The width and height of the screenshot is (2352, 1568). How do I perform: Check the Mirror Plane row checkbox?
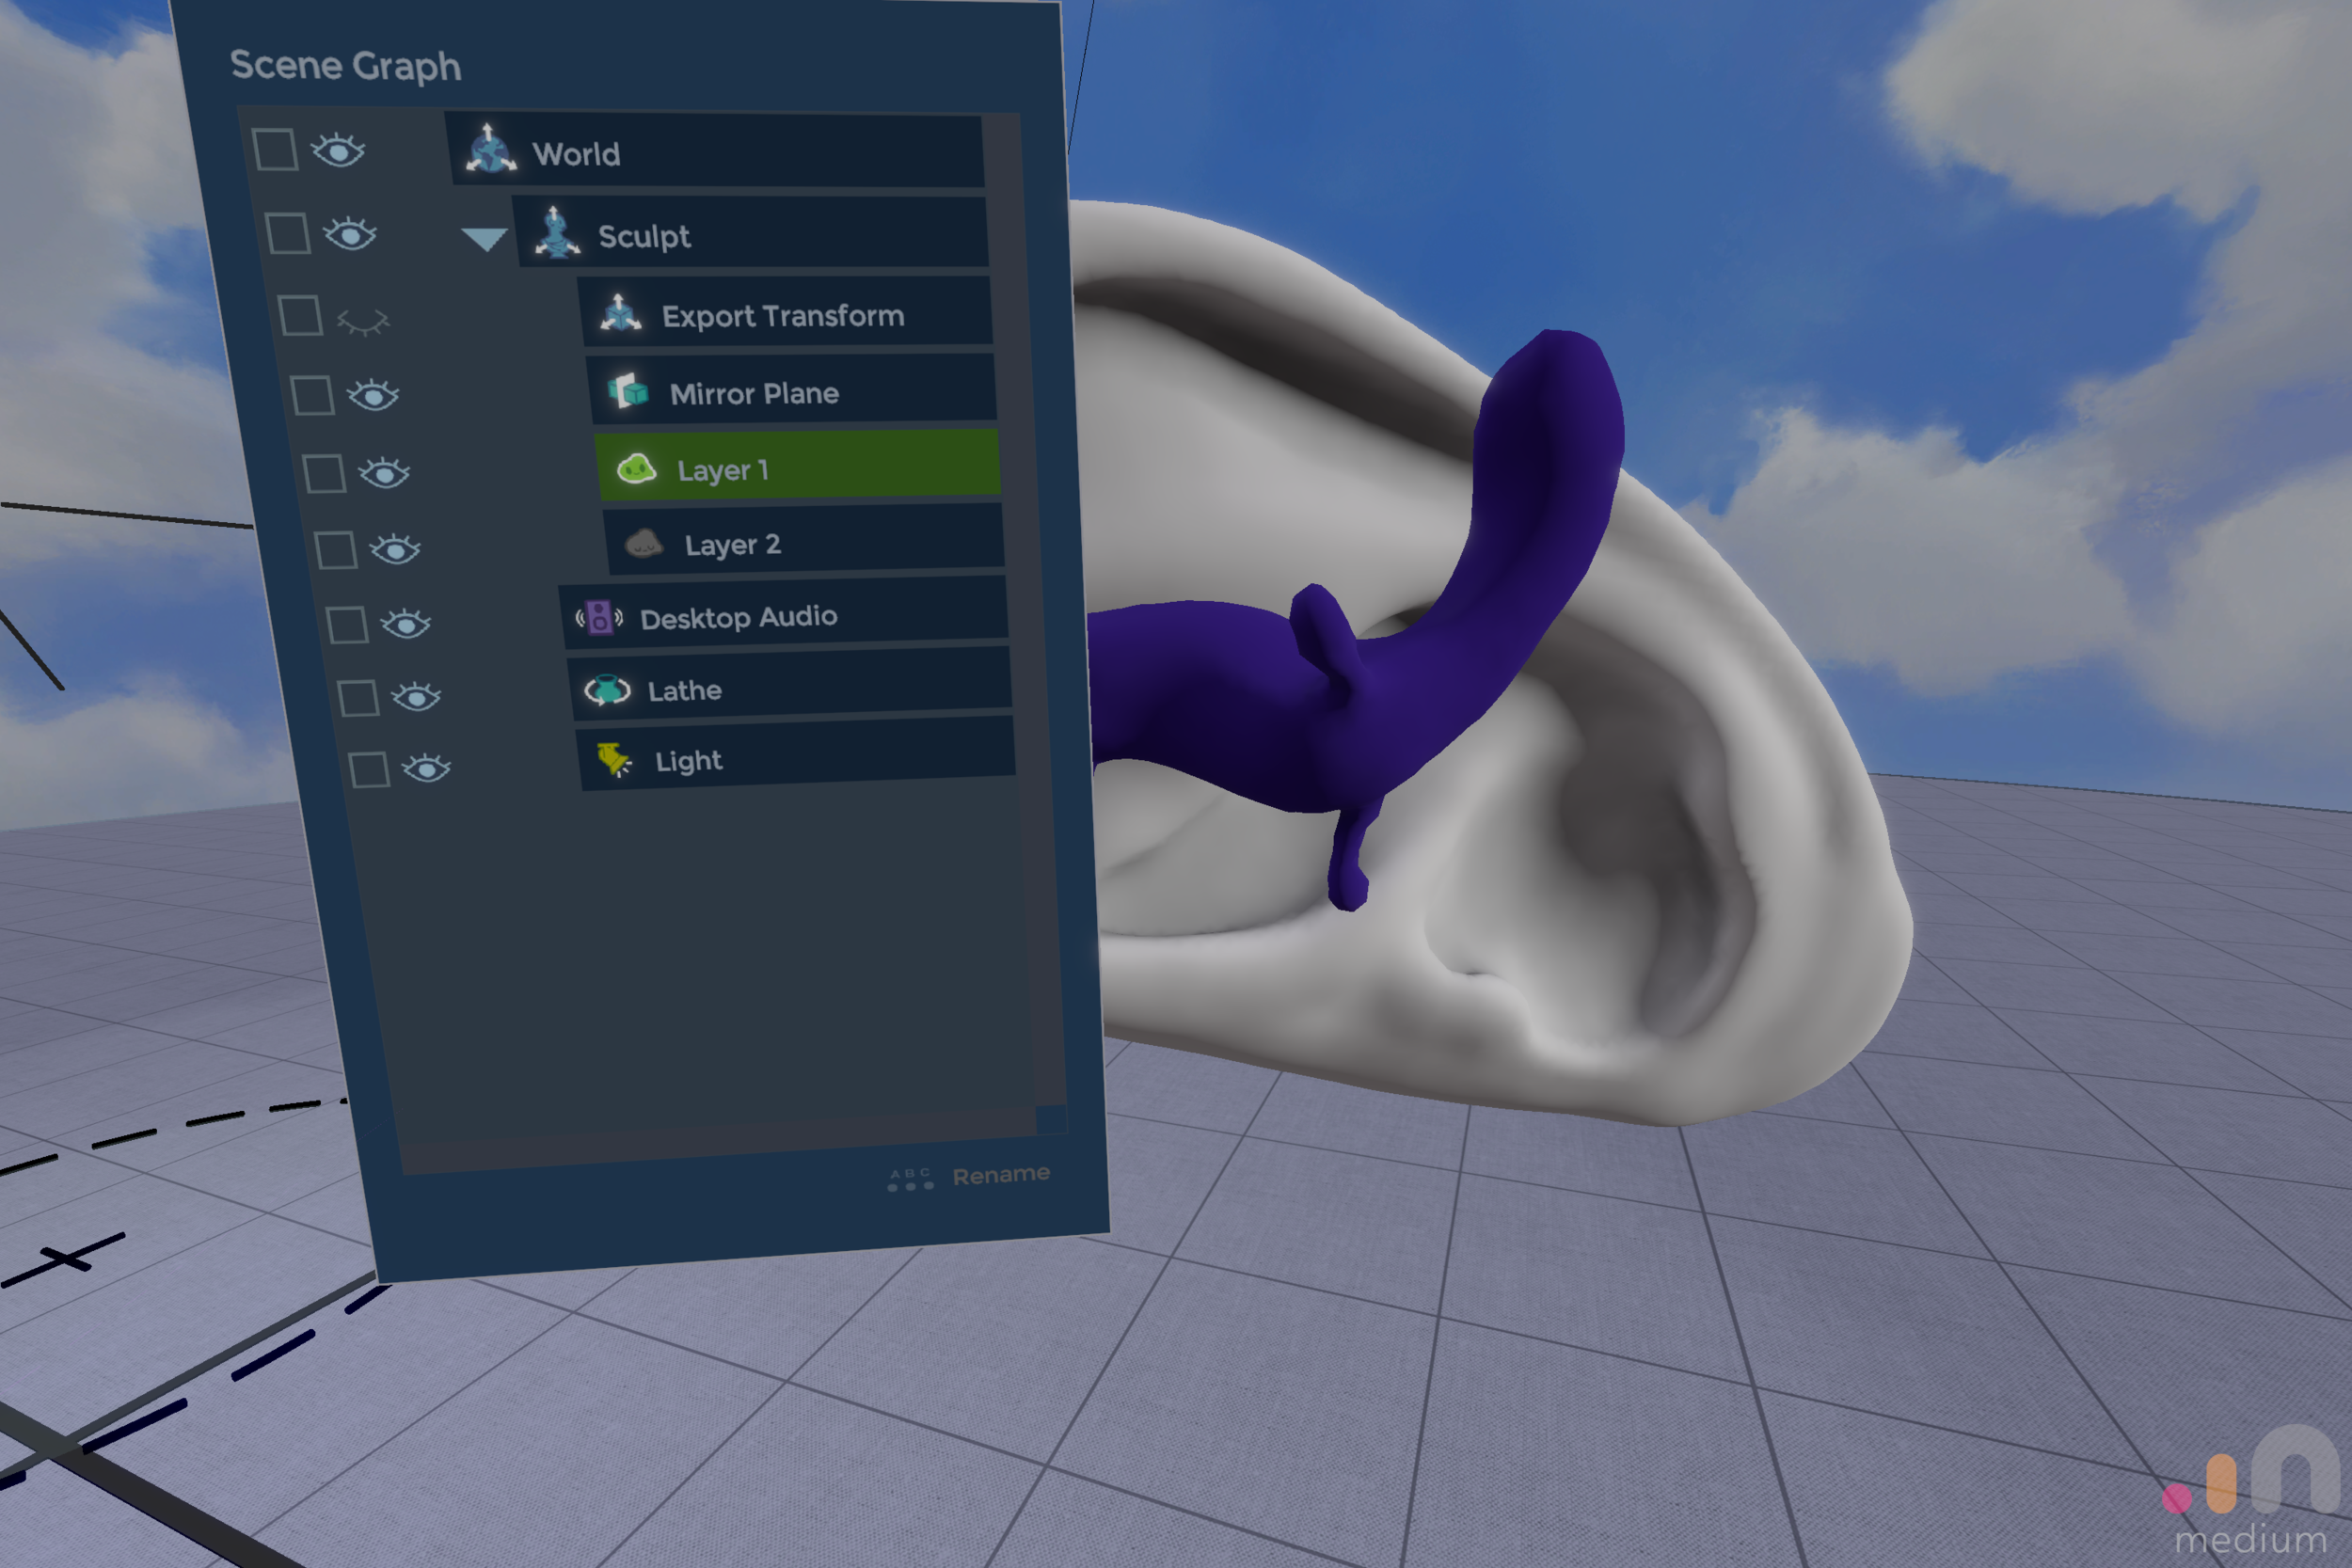click(313, 395)
